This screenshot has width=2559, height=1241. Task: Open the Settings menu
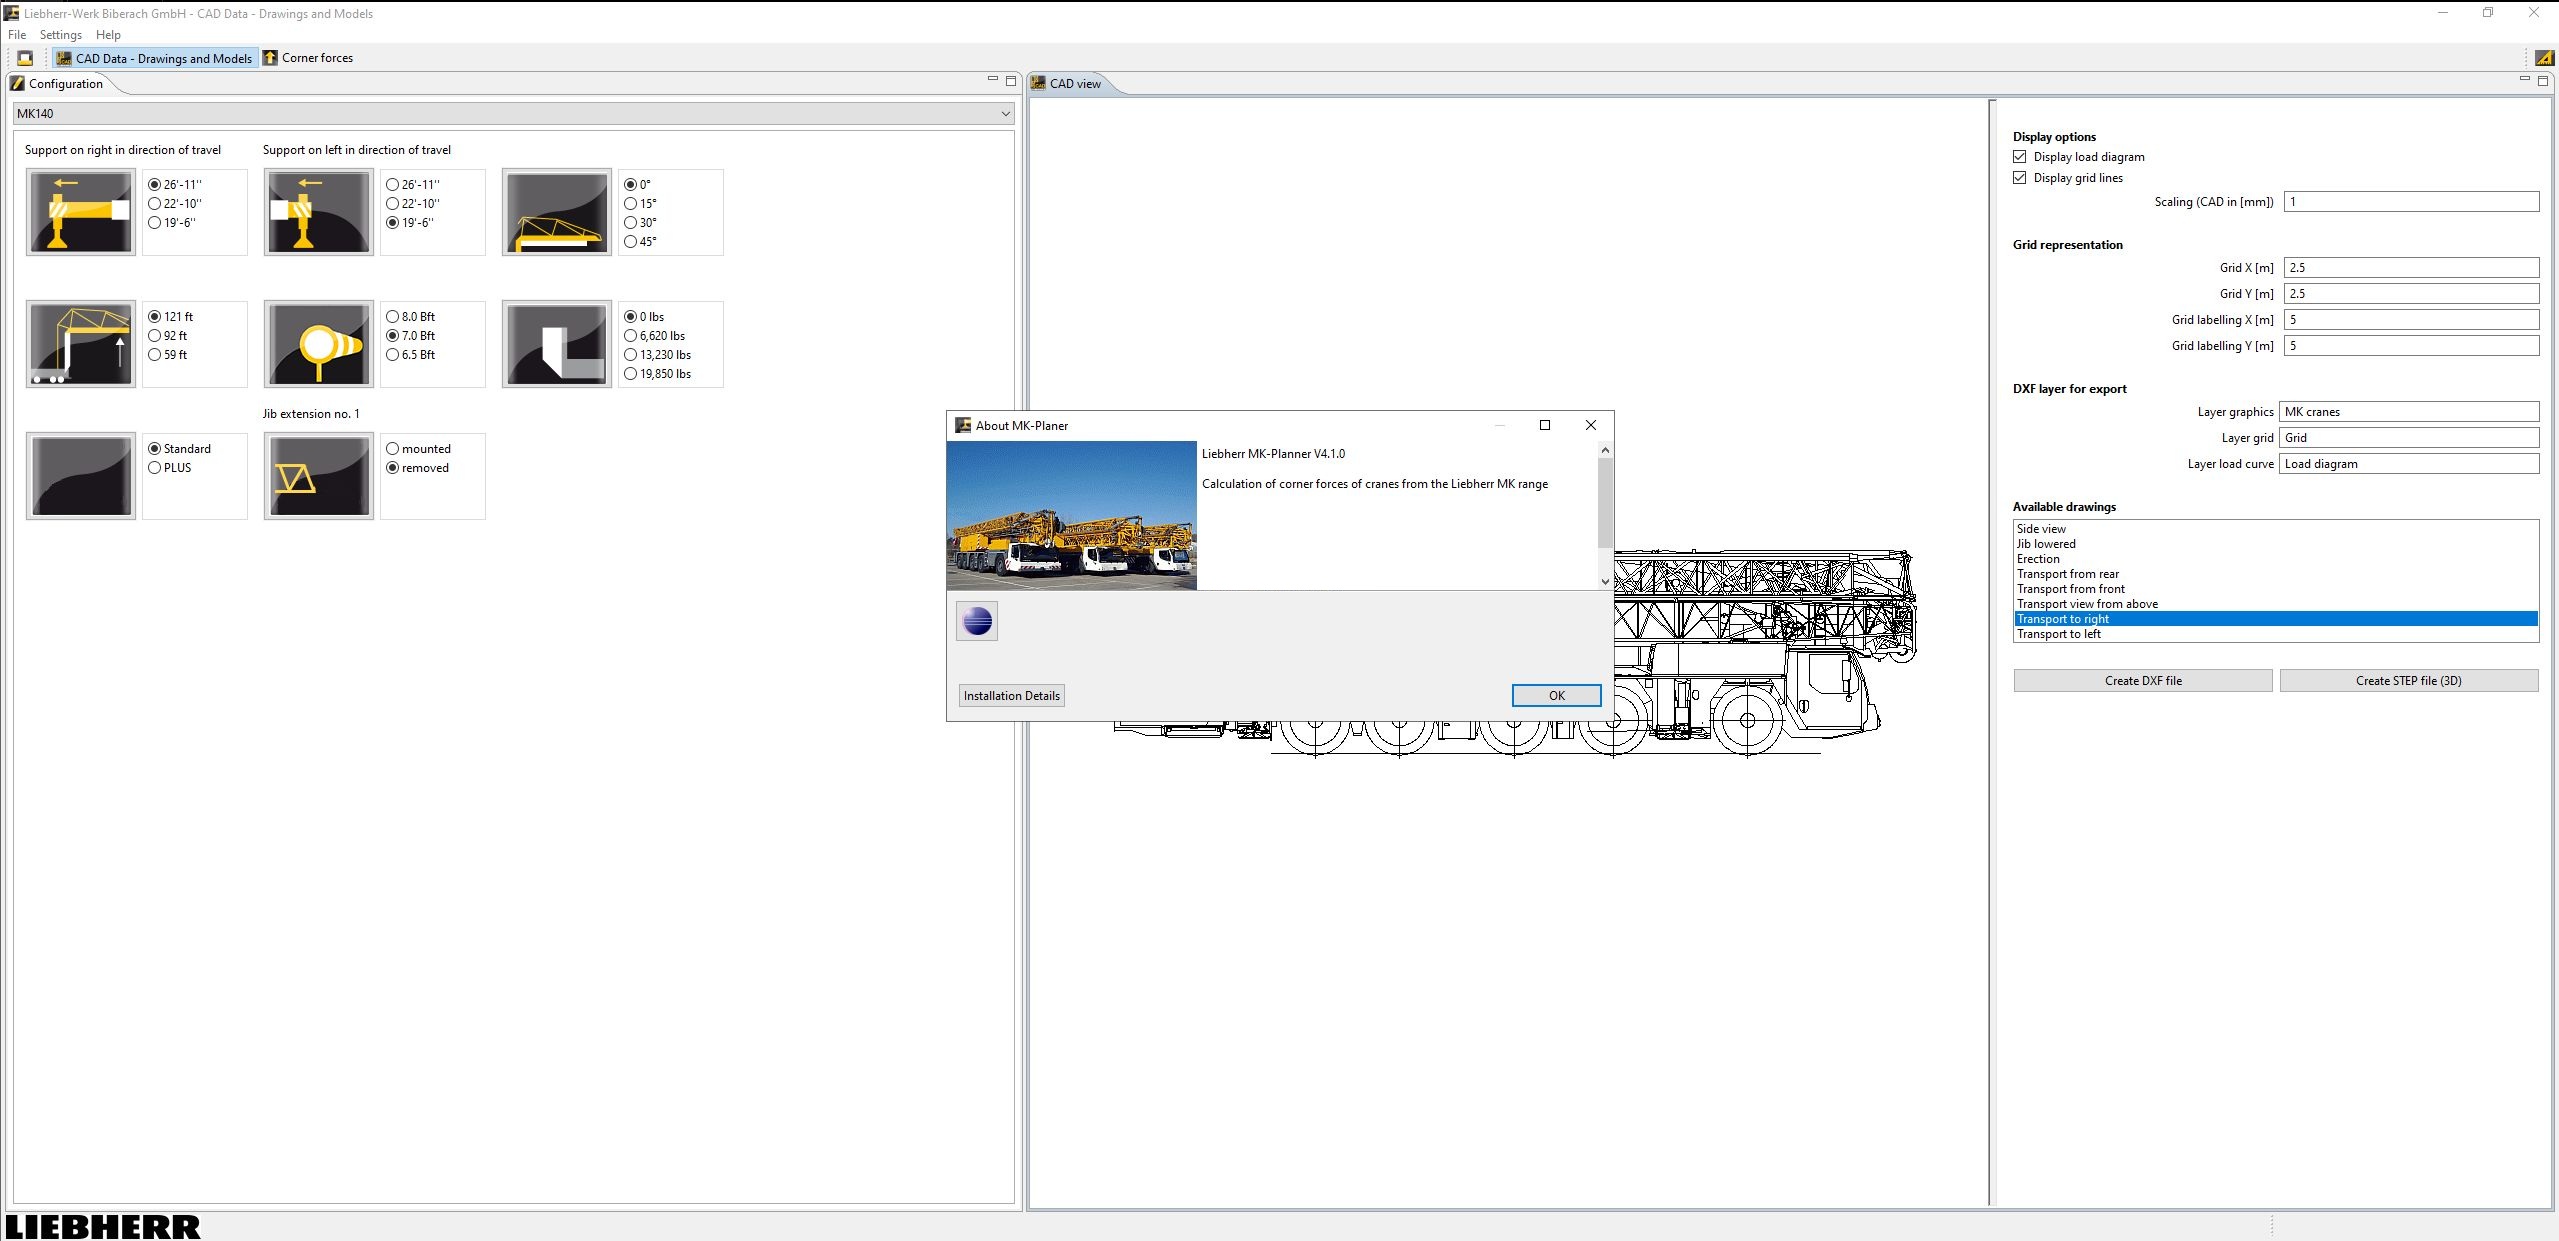point(60,34)
